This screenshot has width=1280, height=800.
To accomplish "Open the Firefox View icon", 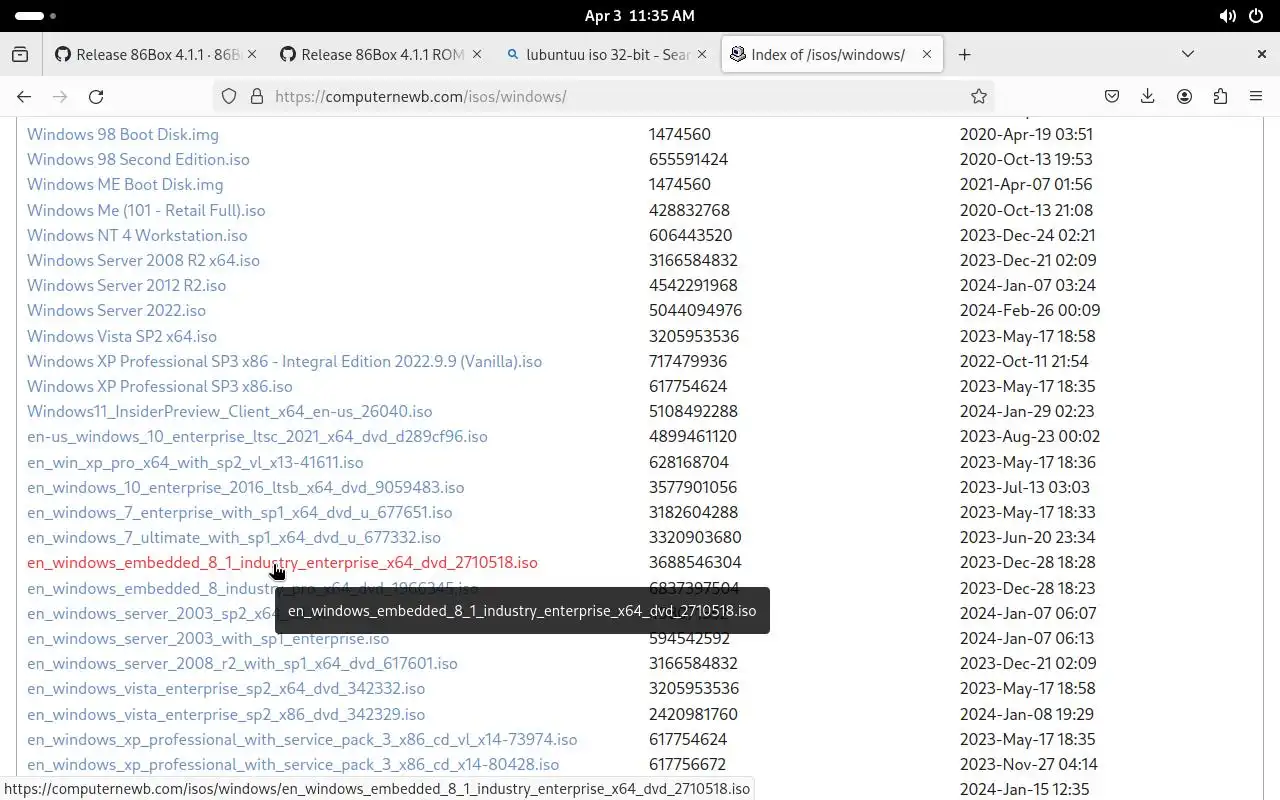I will (x=20, y=55).
